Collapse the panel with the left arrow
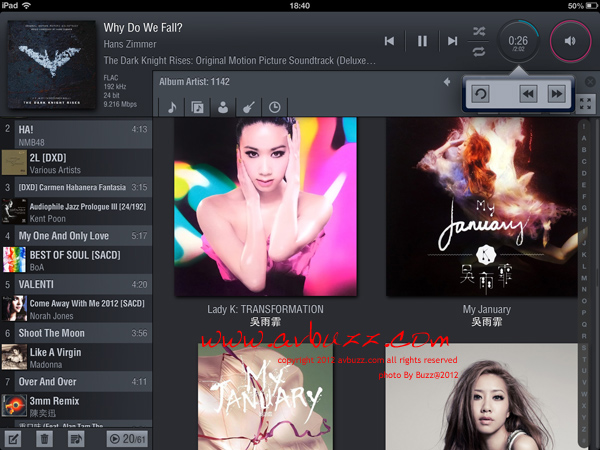Screen dimensions: 600x450 click(x=447, y=82)
